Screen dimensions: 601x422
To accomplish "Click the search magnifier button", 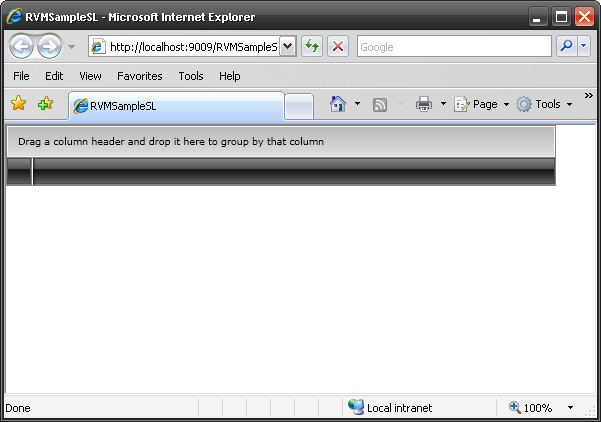I will 565,47.
